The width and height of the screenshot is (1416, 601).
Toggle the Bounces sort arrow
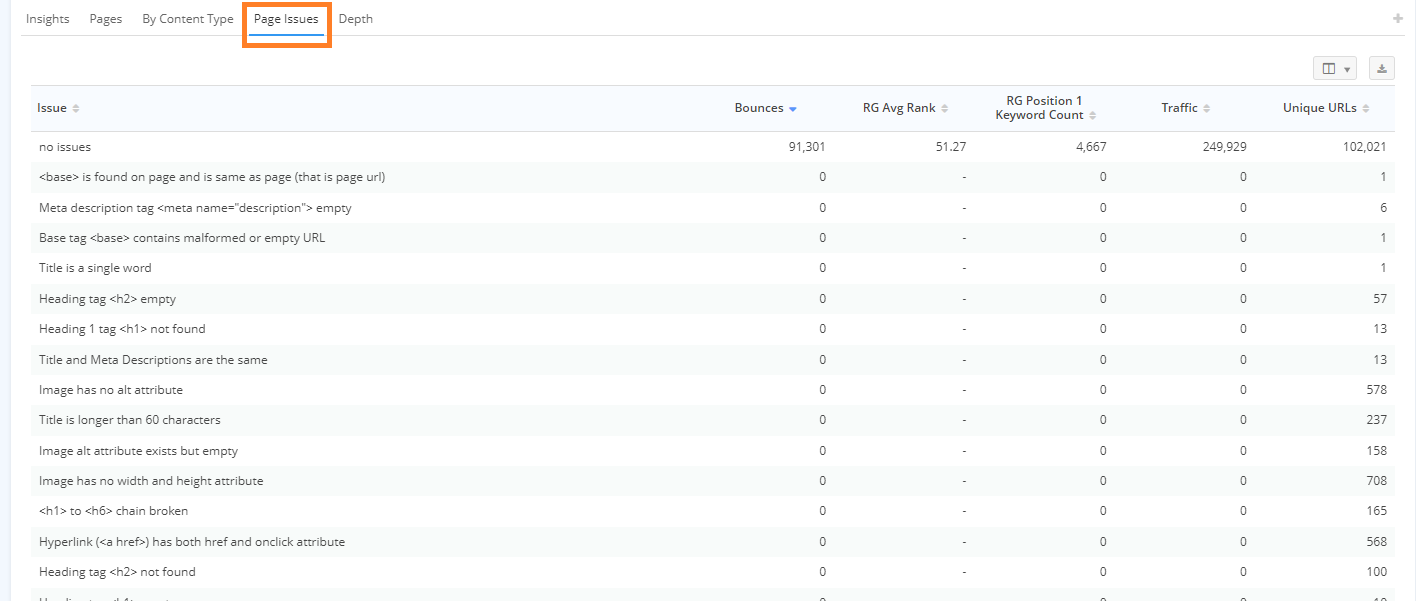(x=792, y=109)
